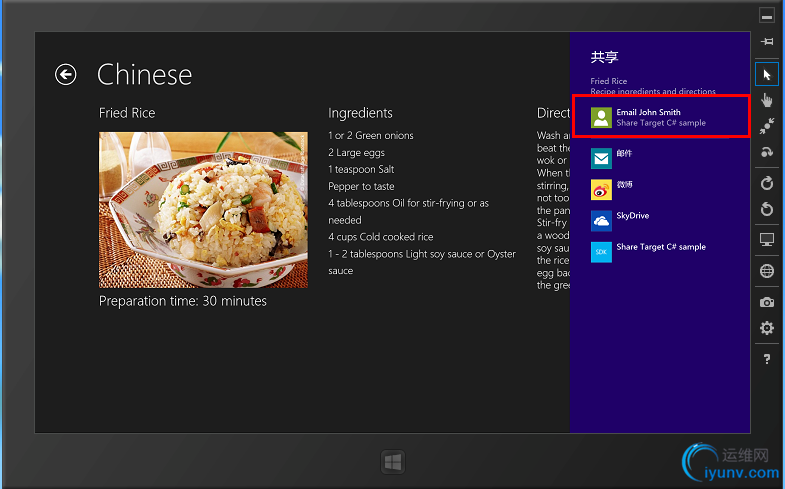
Task: Click 'Pepper to taste' ingredient
Action: [361, 187]
